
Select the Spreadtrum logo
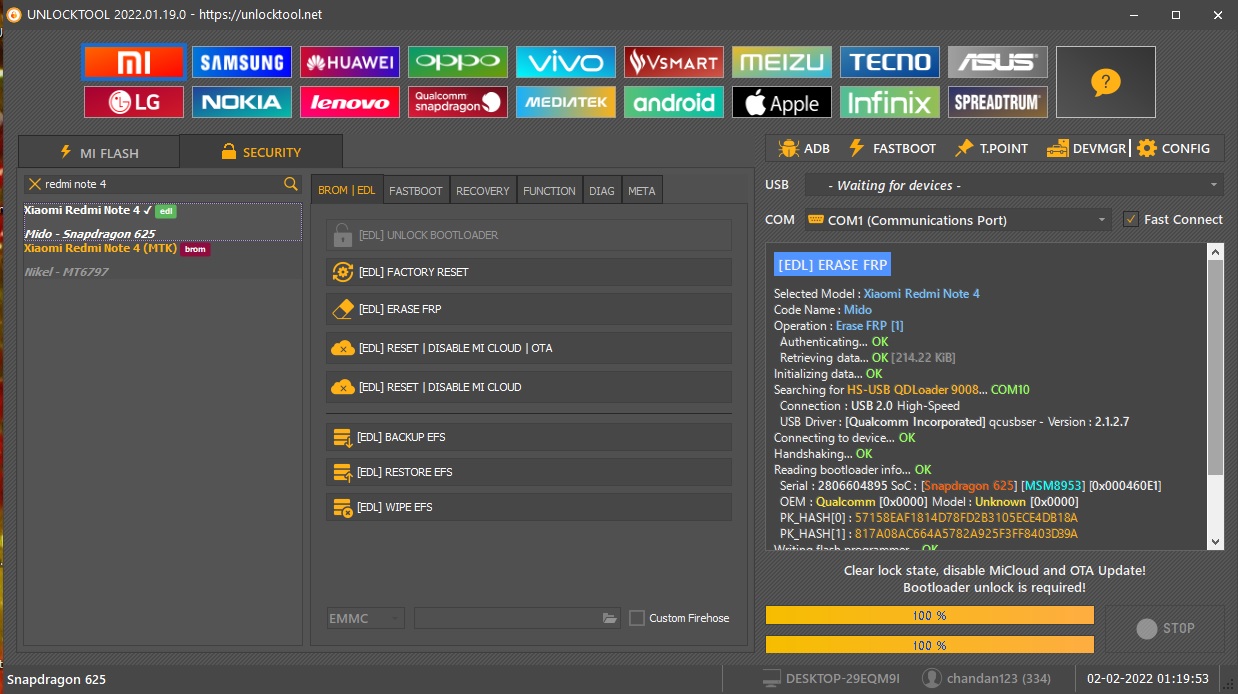click(x=998, y=102)
